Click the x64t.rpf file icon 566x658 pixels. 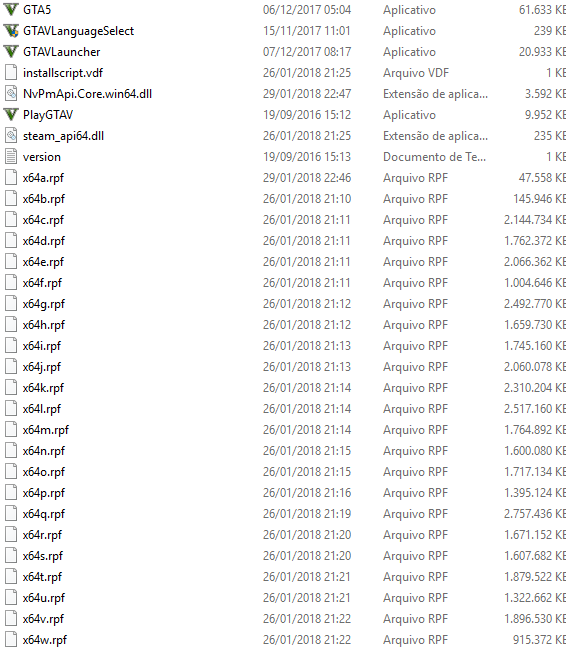(11, 576)
